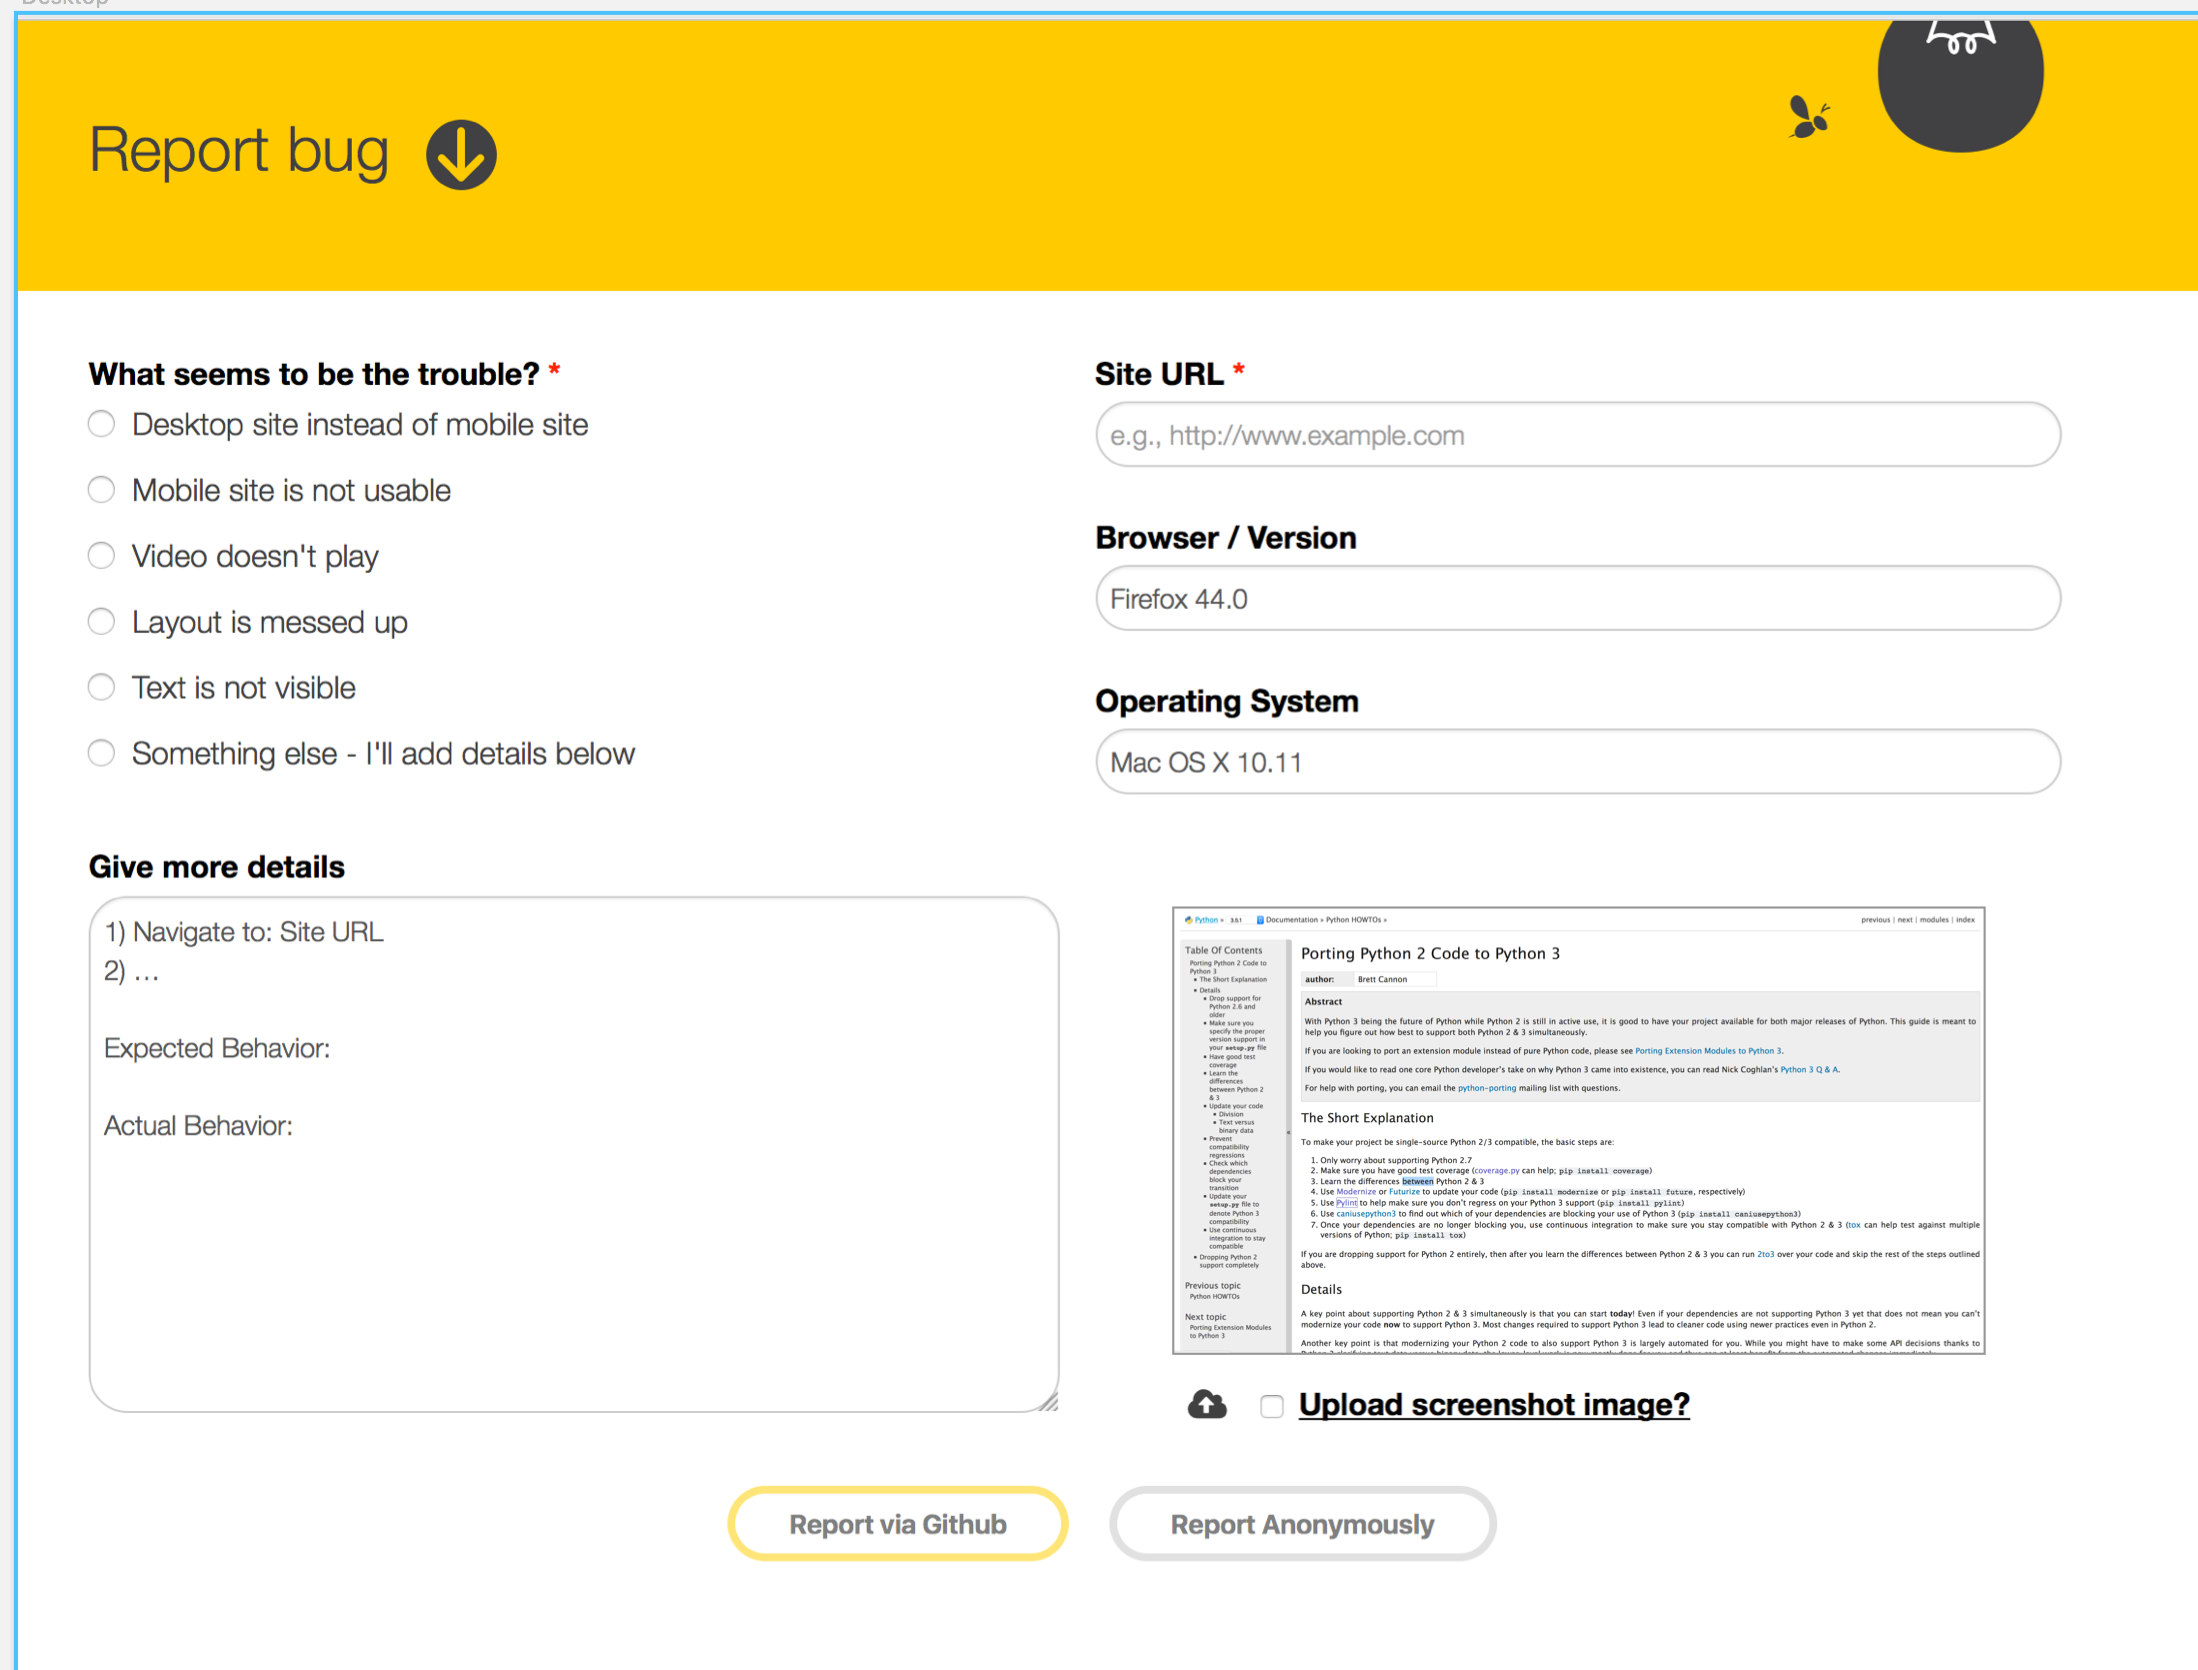Click the 'Browser / Version' label
The image size is (2198, 1670).
(x=1226, y=538)
